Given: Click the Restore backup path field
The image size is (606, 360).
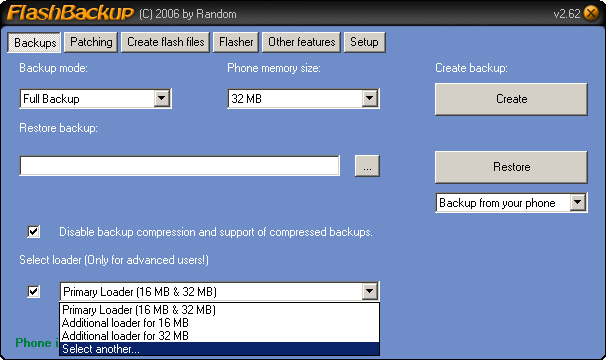Looking at the screenshot, I should point(180,166).
